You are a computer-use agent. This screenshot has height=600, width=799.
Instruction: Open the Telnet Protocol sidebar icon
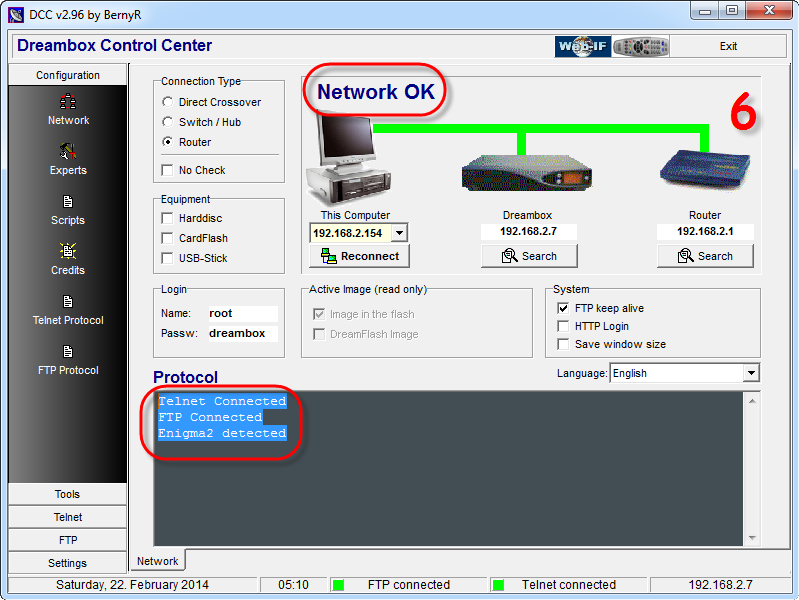(68, 302)
